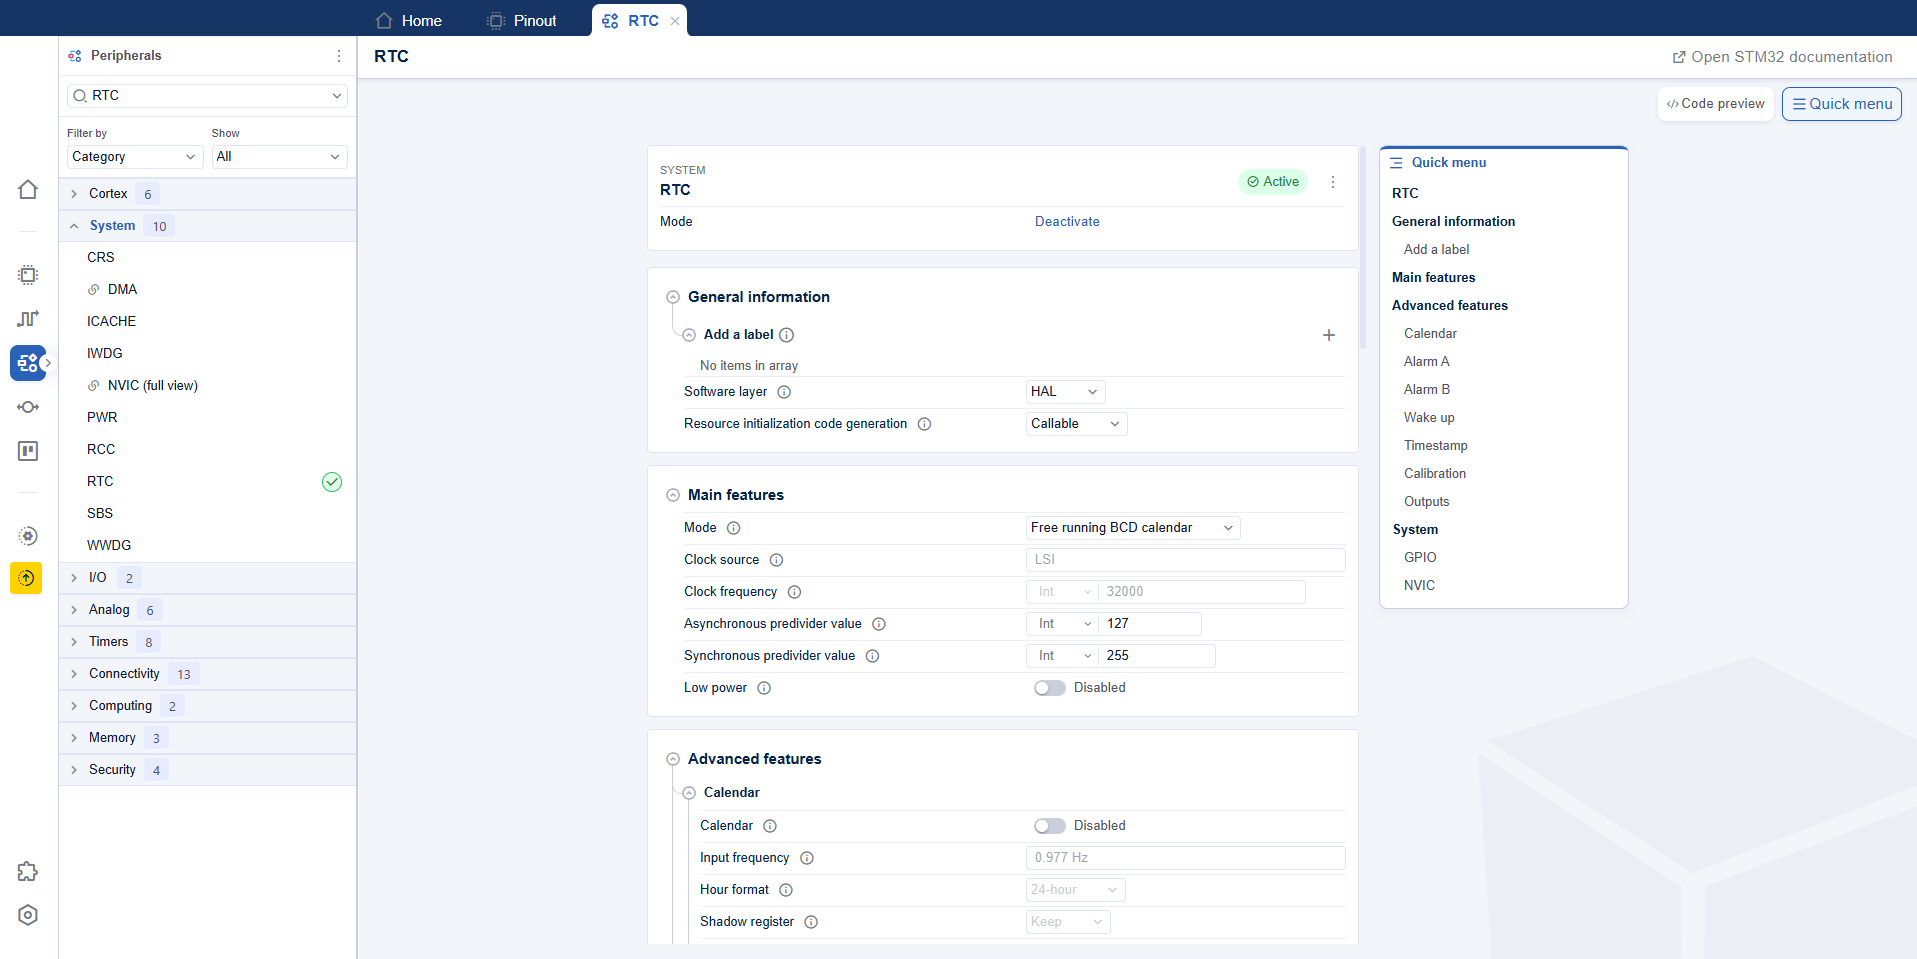Viewport: 1917px width, 959px height.
Task: Enable the Calendar toggle switch
Action: (1049, 826)
